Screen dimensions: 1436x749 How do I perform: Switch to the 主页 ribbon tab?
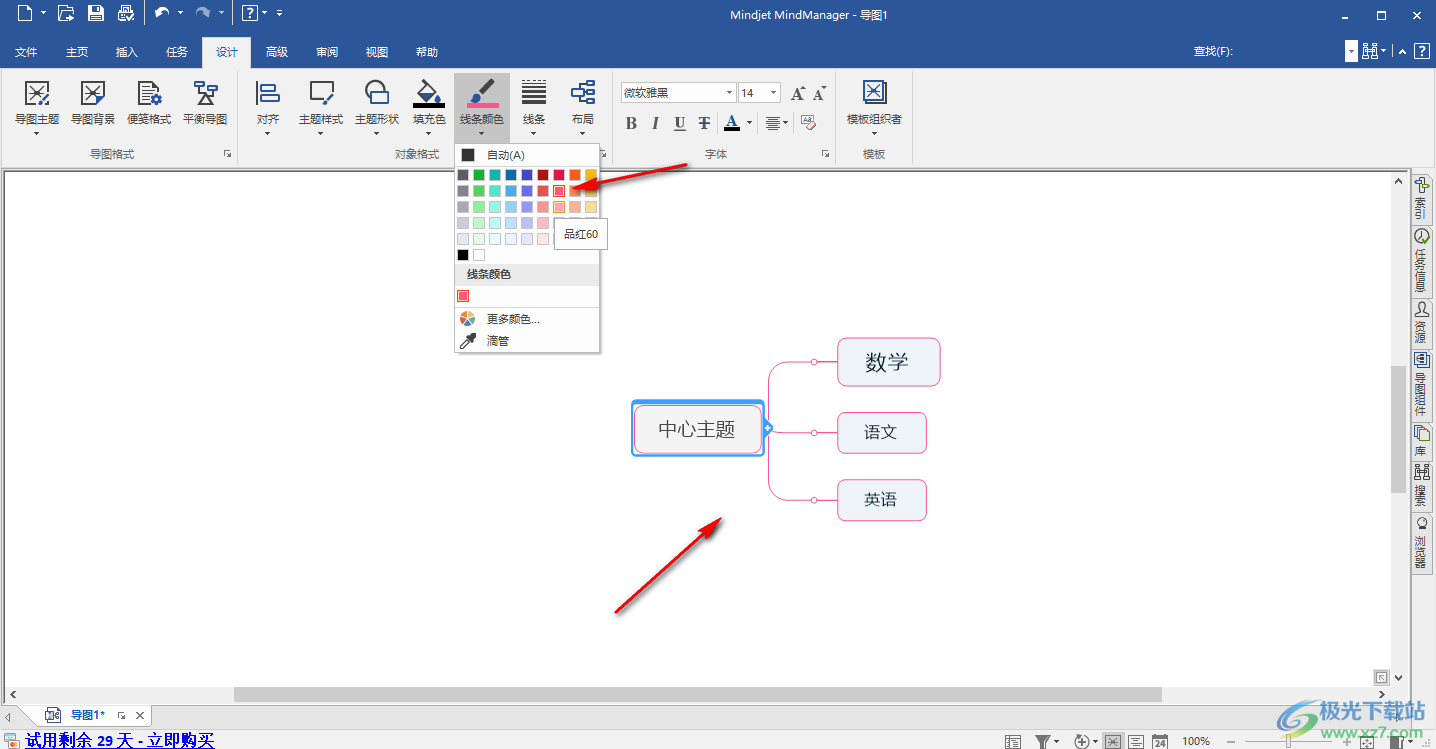pyautogui.click(x=77, y=52)
